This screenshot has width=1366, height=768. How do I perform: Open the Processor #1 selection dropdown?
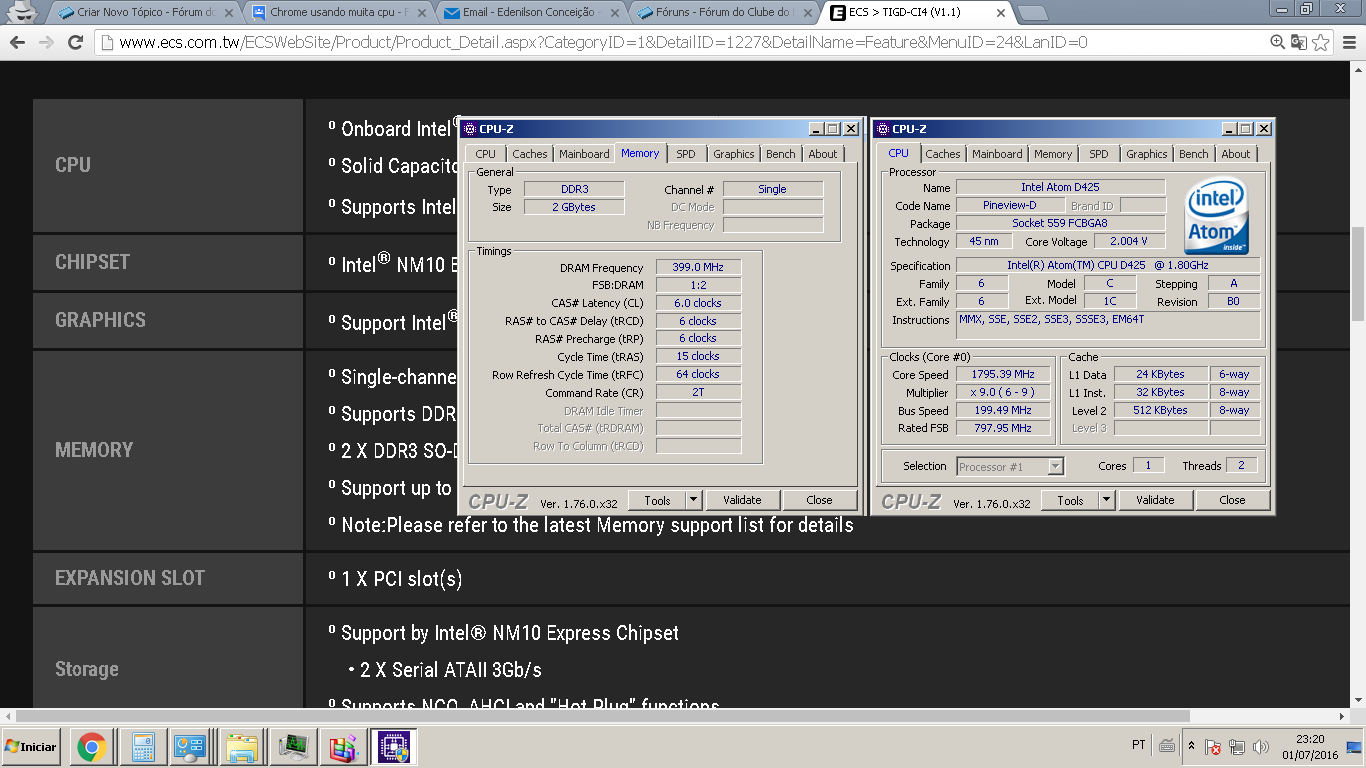click(x=1010, y=467)
